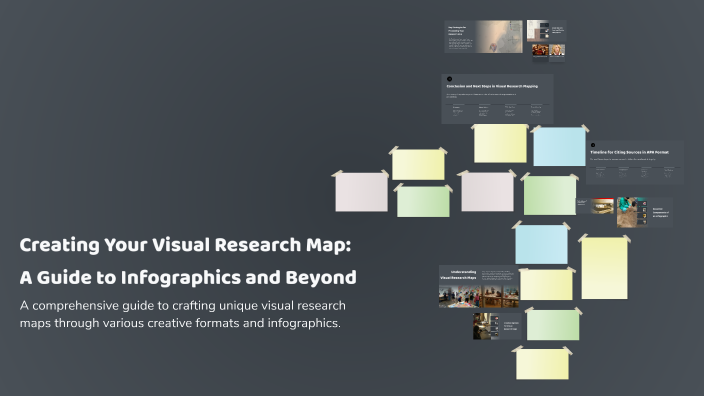Select the title line 'Creating Your Visual Research Map:'

[x=185, y=245]
